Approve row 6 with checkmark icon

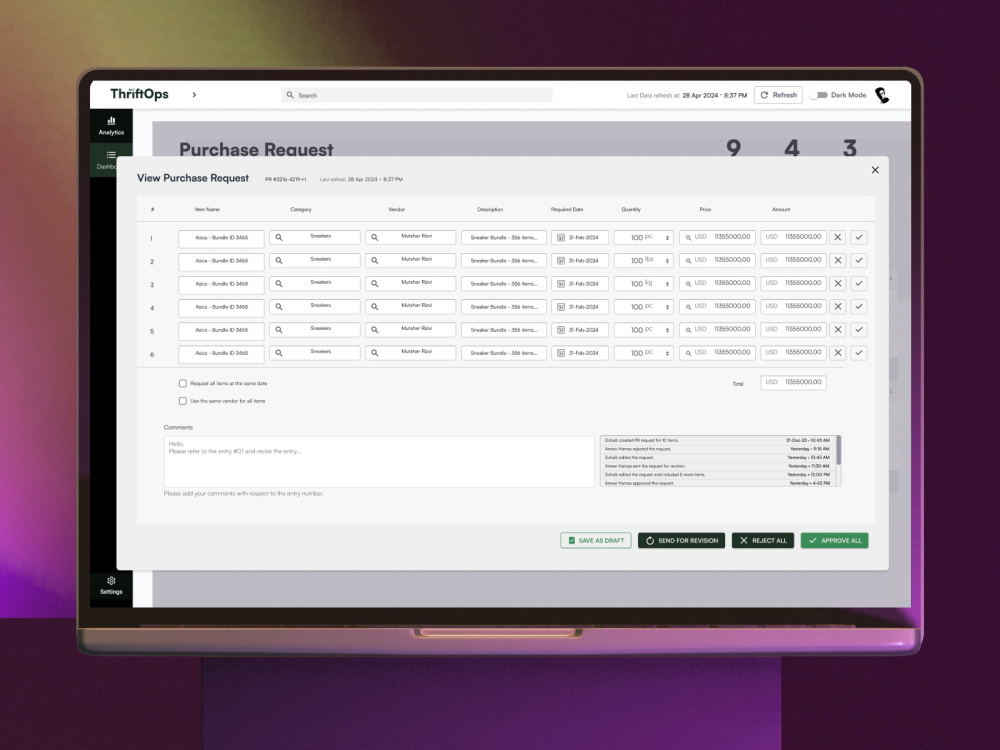pyautogui.click(x=859, y=353)
